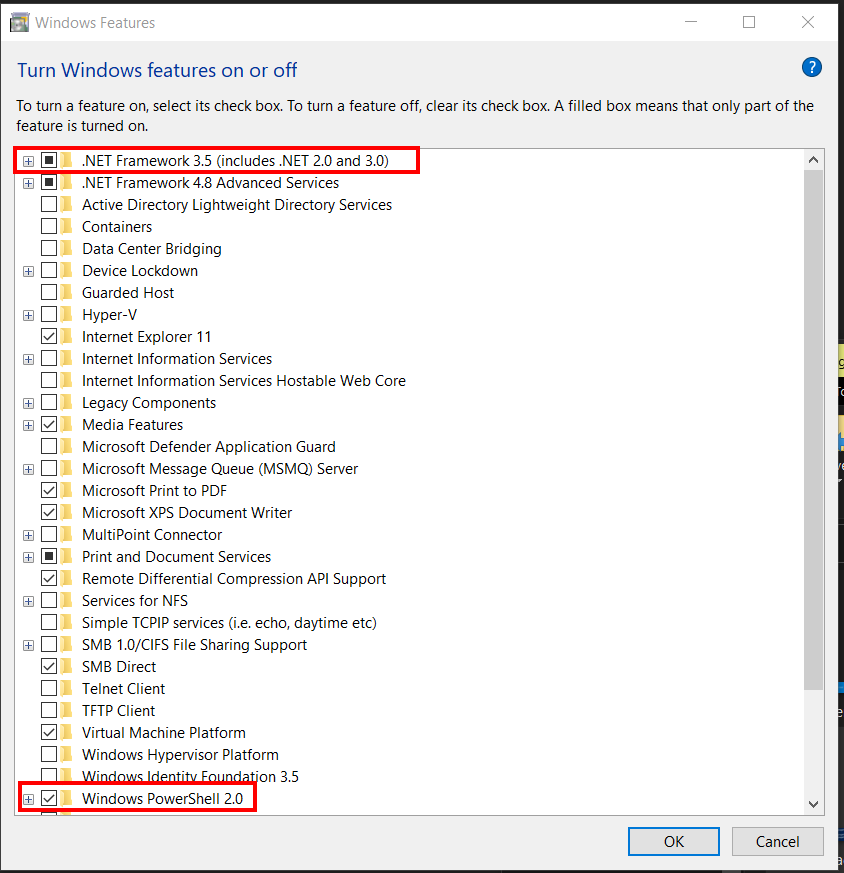
Task: Click OK to apply feature changes
Action: pyautogui.click(x=674, y=841)
